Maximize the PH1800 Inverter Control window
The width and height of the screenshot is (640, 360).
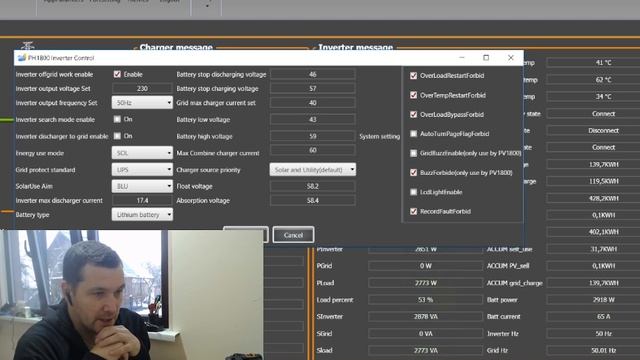tap(486, 58)
